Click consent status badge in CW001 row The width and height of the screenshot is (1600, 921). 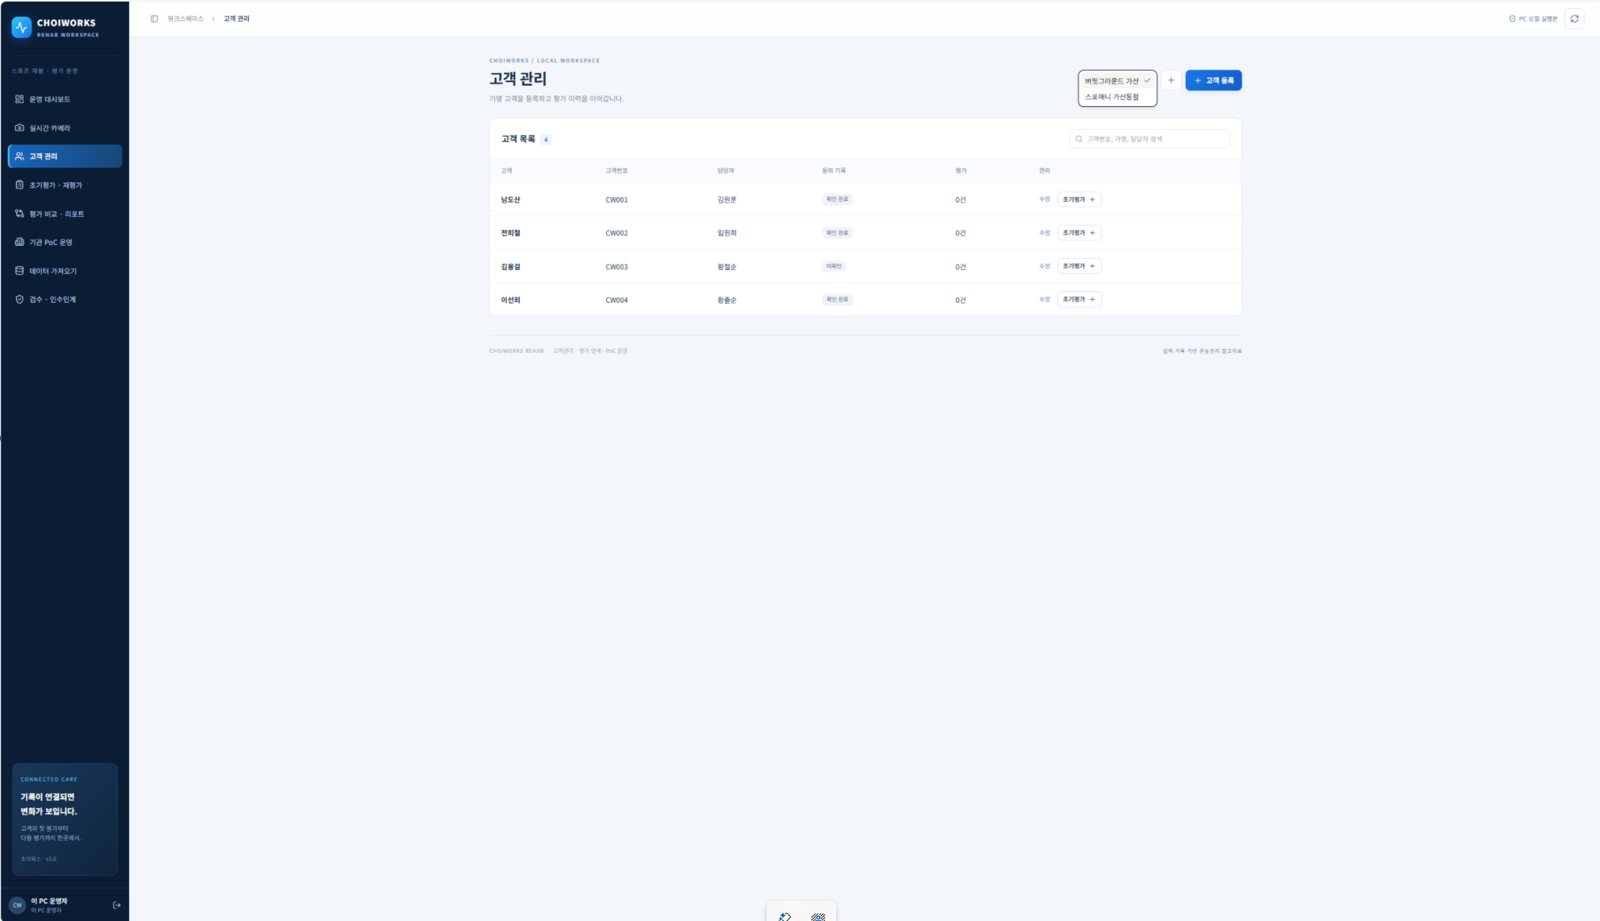point(837,199)
